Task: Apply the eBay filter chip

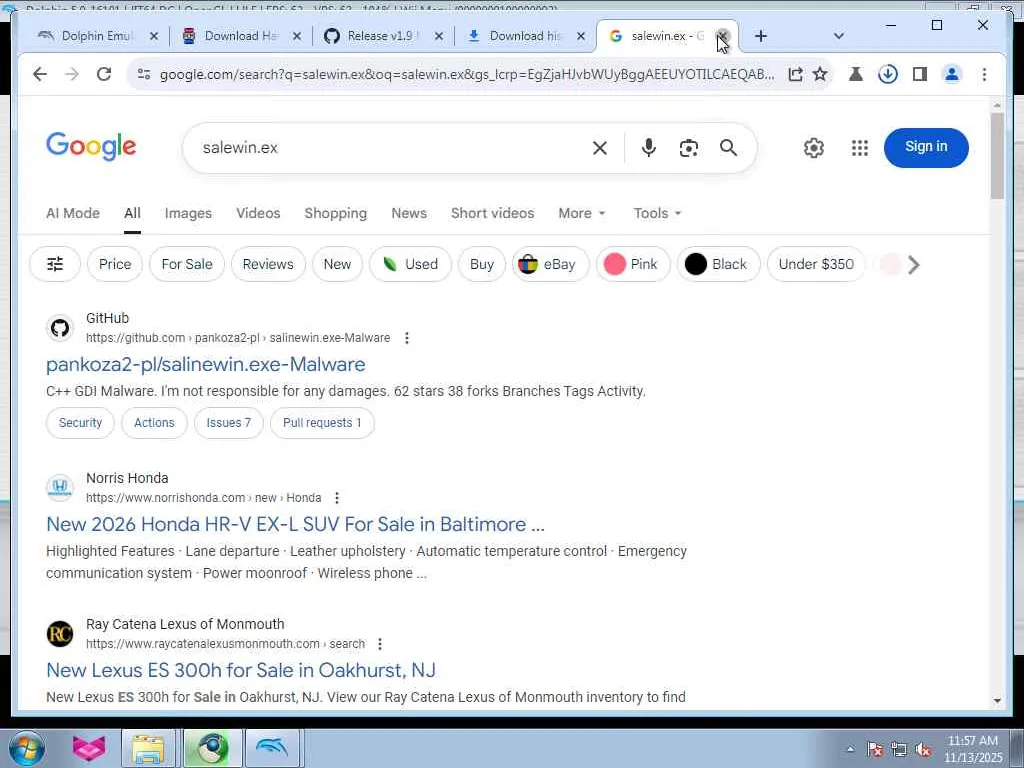Action: tap(550, 264)
